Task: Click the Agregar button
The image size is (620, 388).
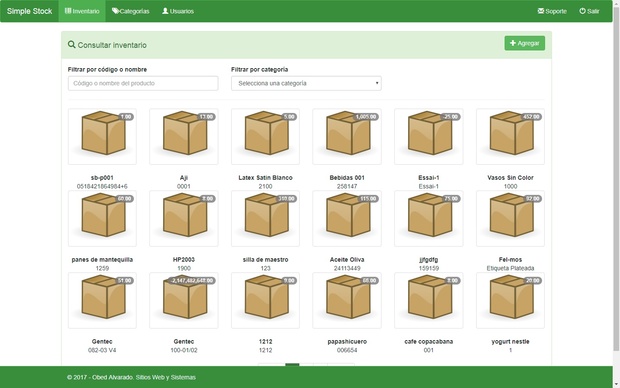Action: (524, 43)
